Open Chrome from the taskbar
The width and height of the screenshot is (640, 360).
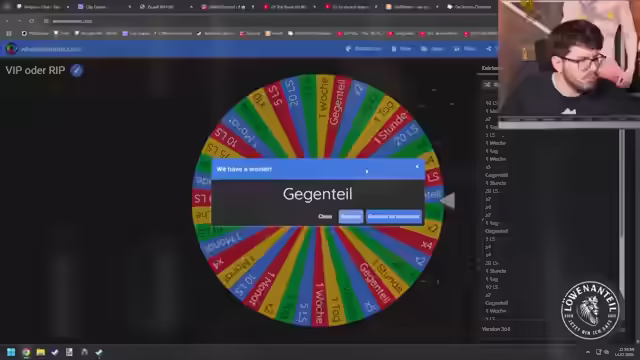26,352
